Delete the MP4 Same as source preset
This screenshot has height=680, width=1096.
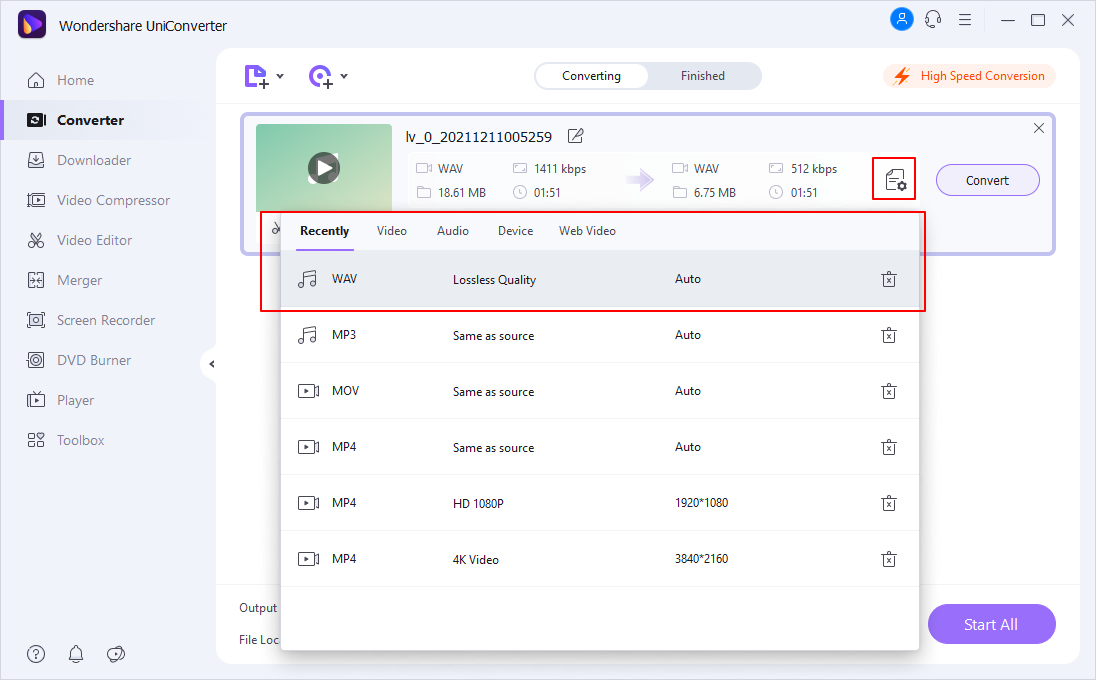click(889, 447)
